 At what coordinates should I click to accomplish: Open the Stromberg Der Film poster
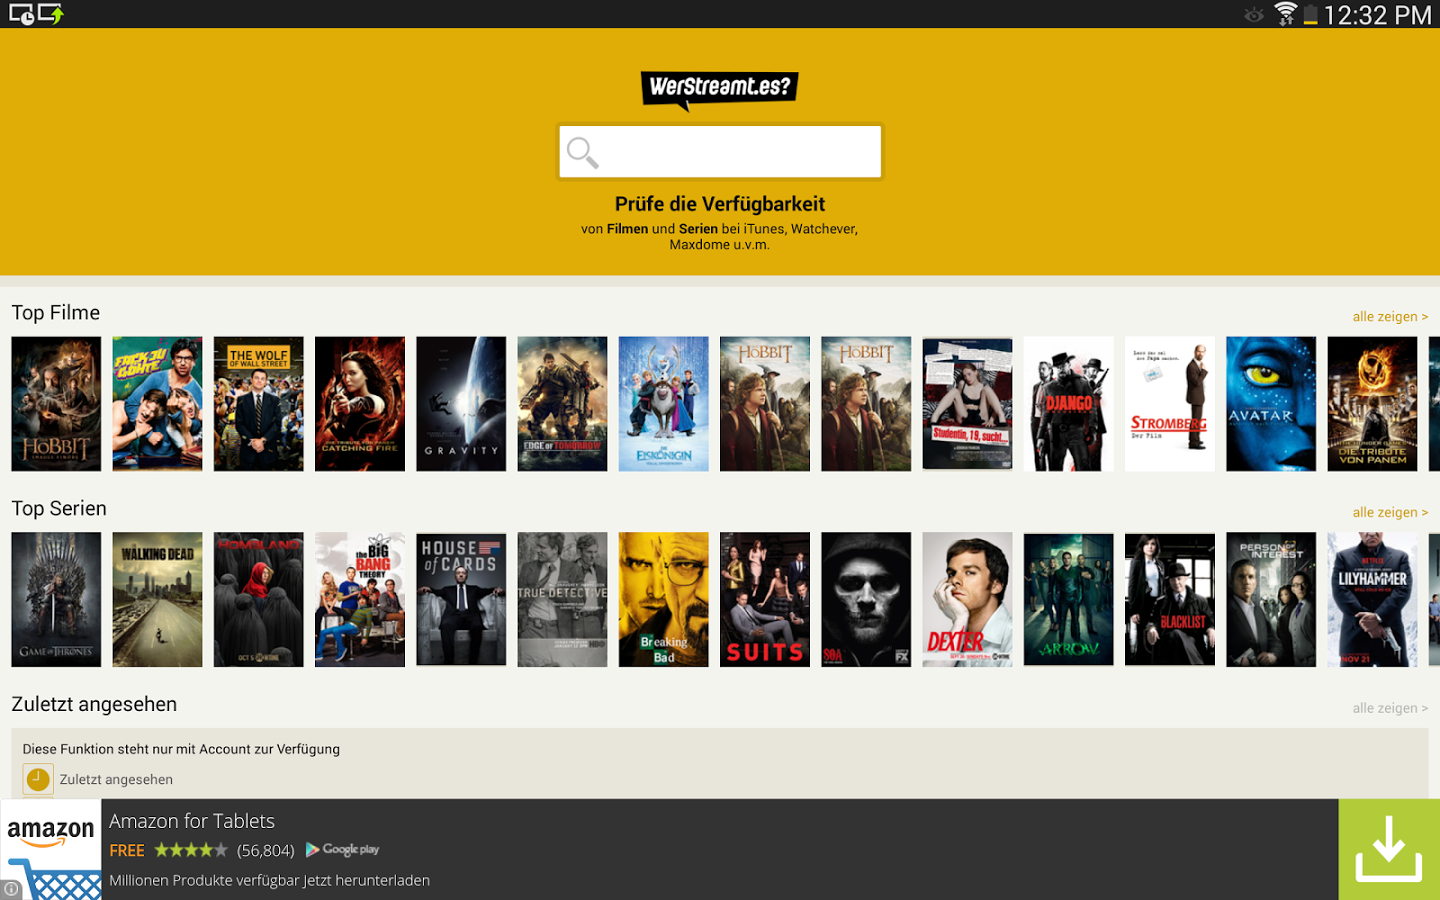(x=1170, y=404)
